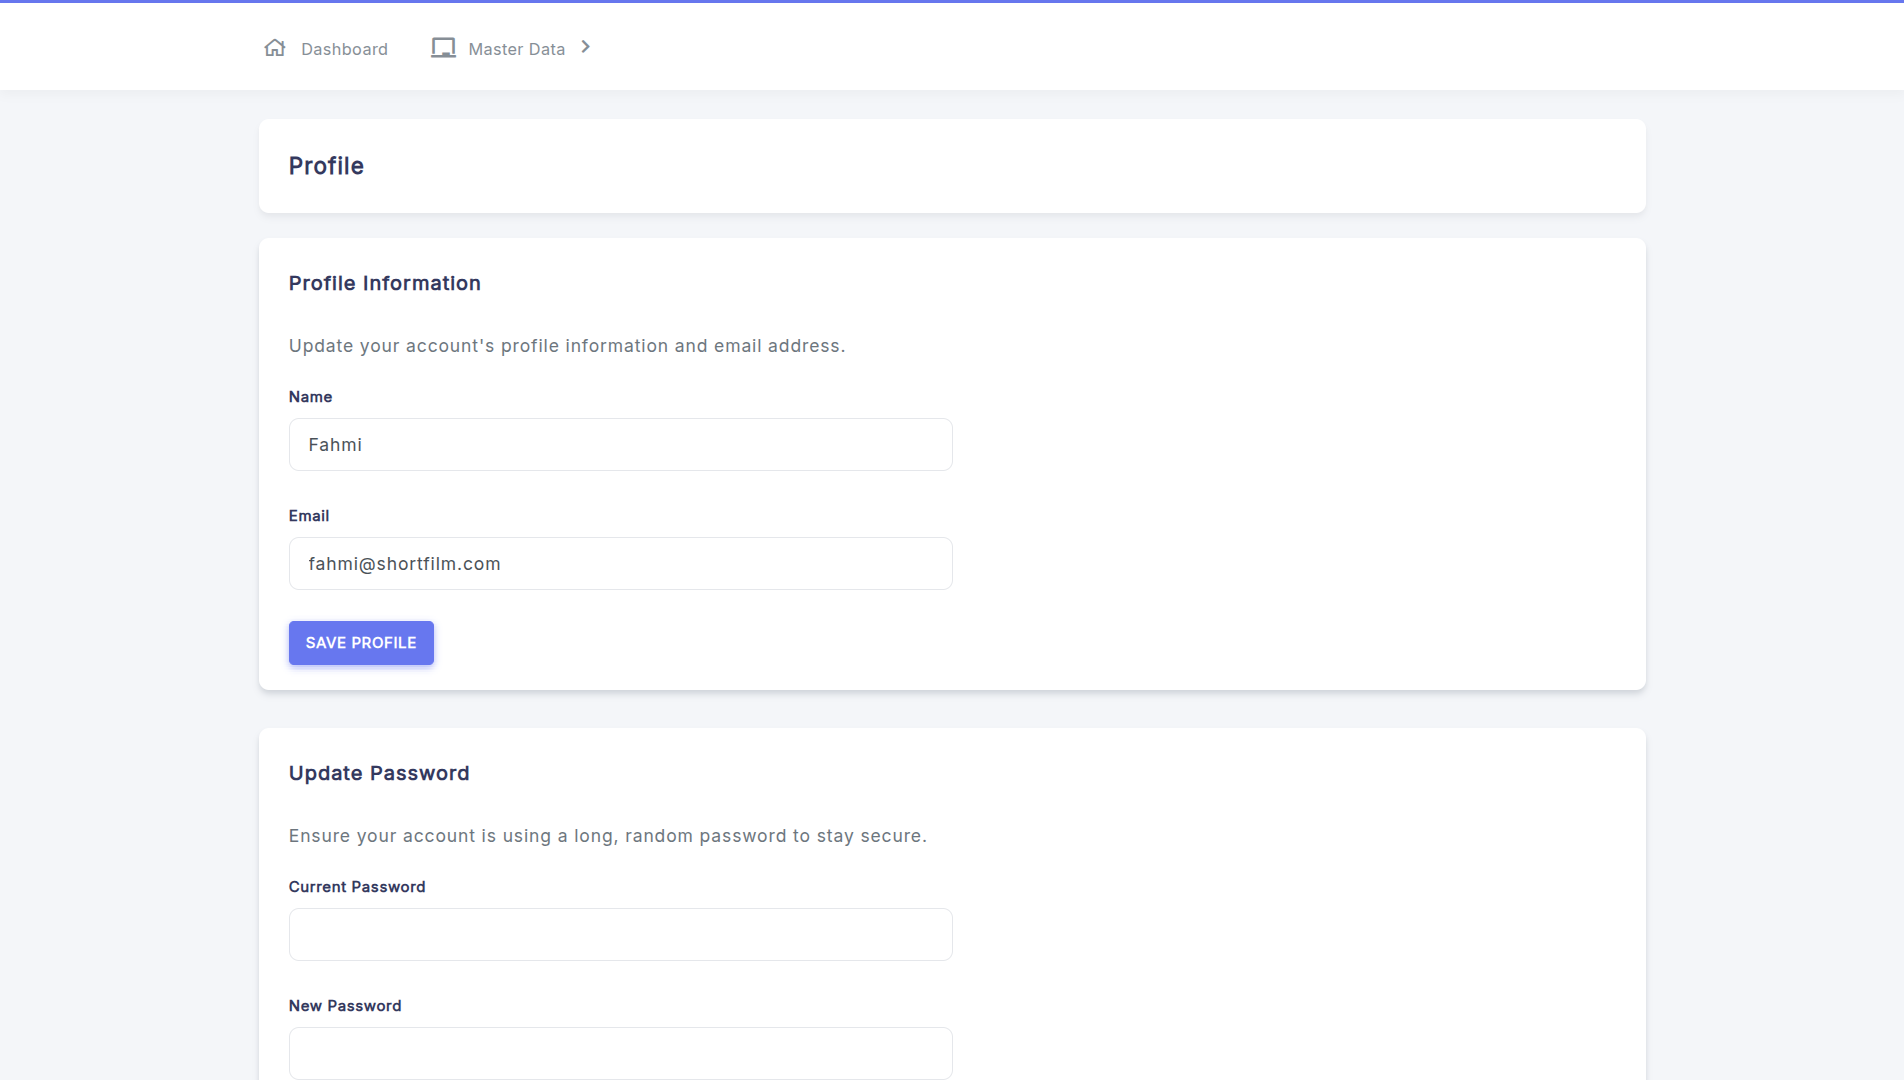Click the New Password label
Image resolution: width=1904 pixels, height=1080 pixels.
345,1006
